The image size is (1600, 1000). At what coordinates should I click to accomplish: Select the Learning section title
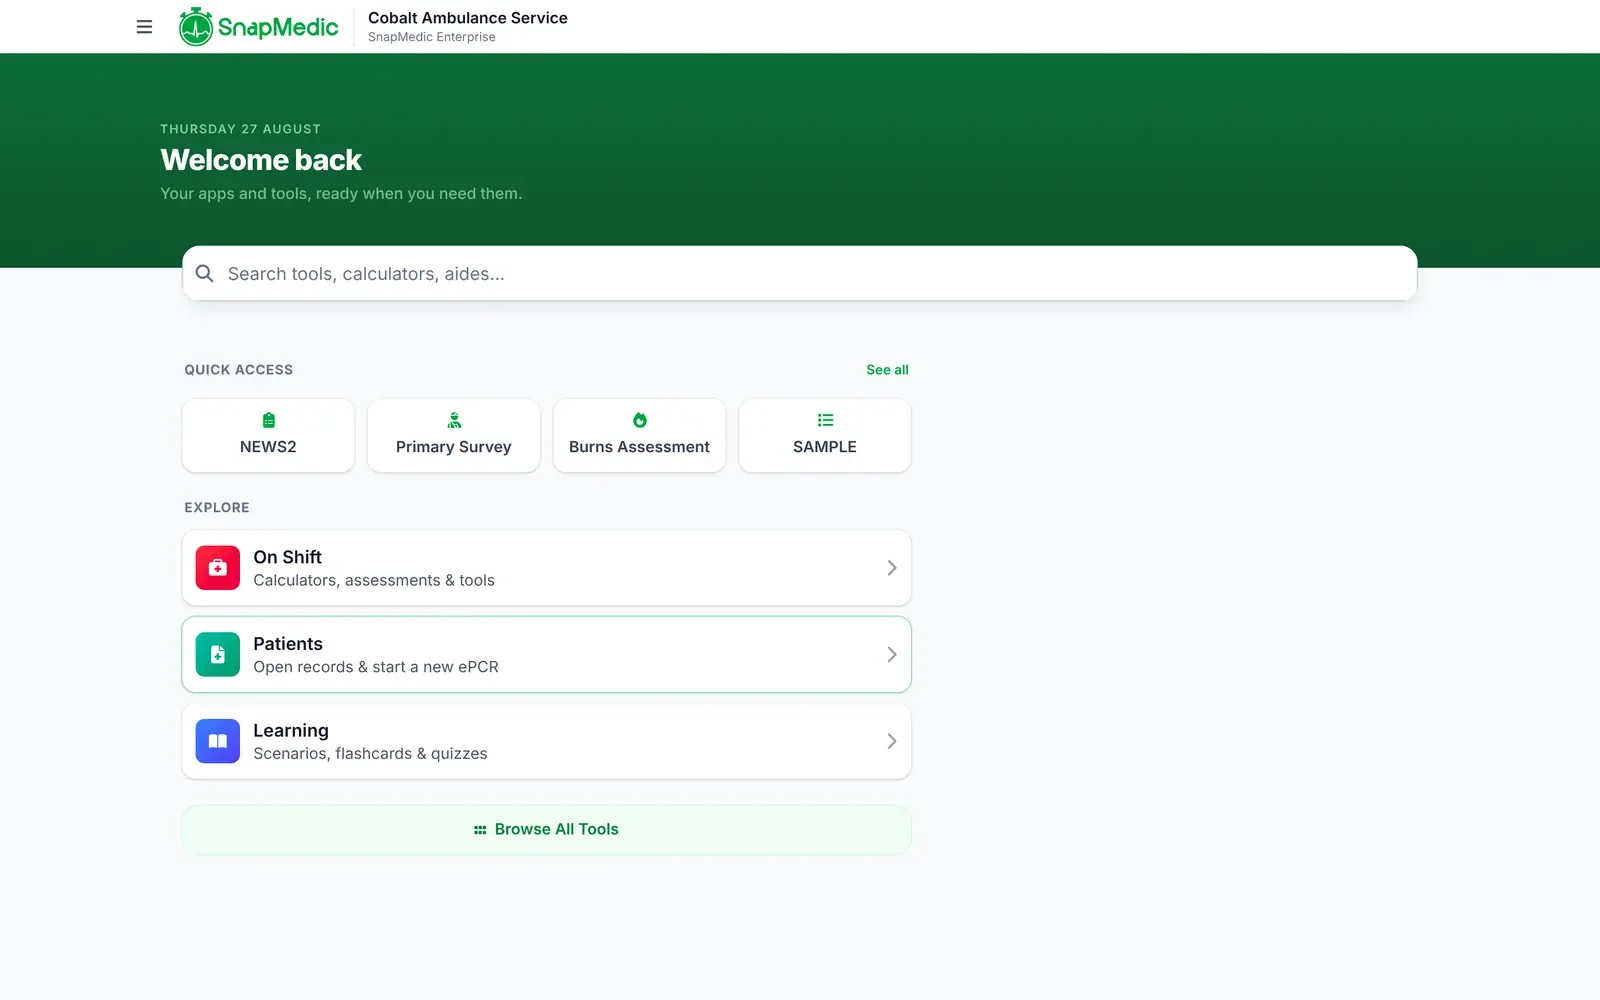coord(291,731)
